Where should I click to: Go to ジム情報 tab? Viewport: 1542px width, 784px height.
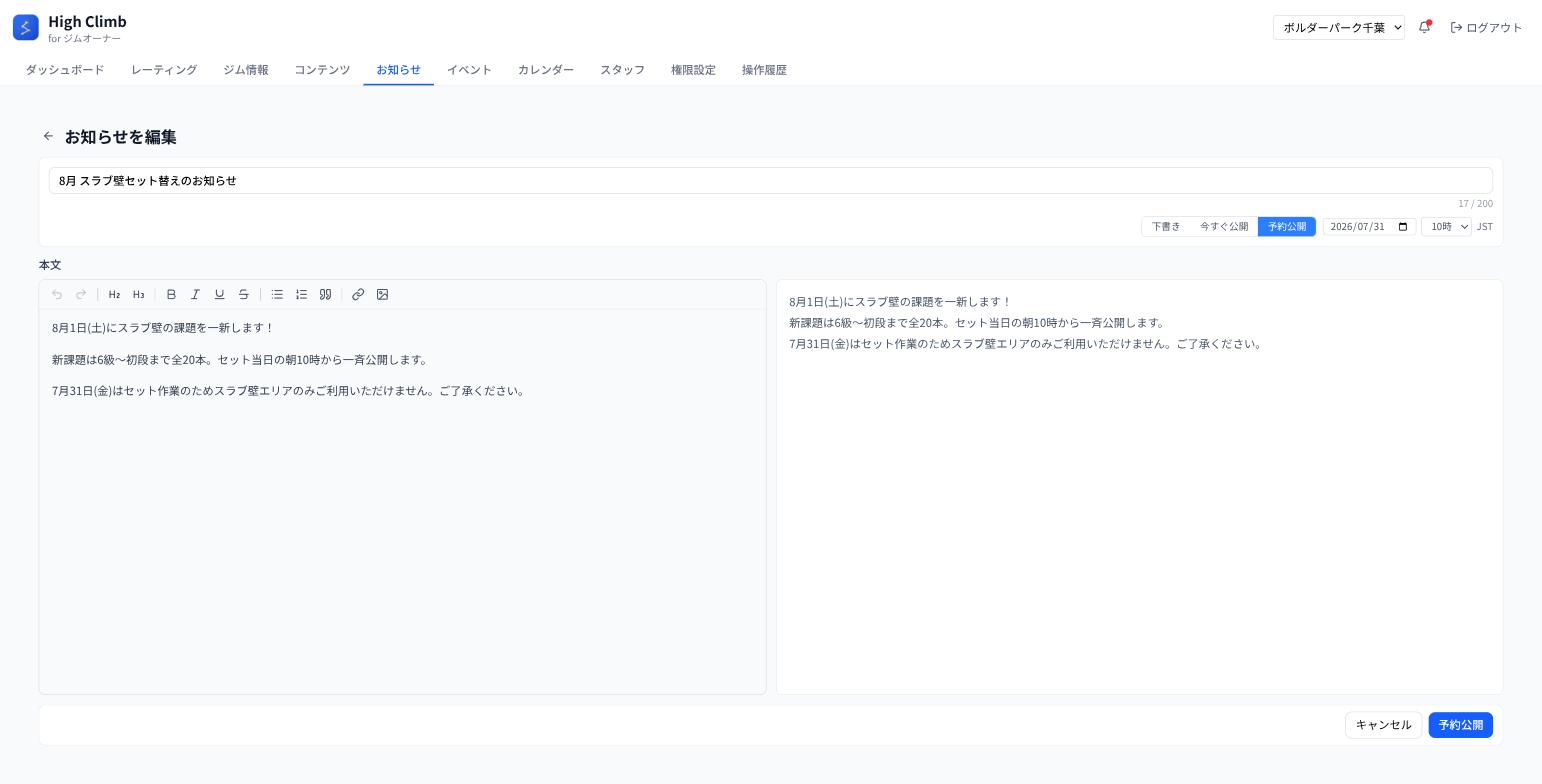246,70
